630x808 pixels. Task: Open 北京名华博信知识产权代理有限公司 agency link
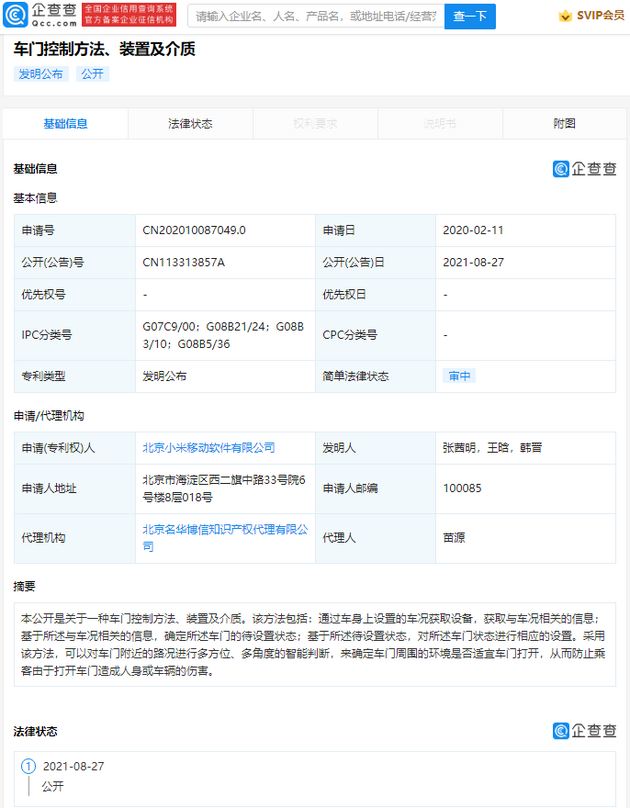(x=225, y=538)
